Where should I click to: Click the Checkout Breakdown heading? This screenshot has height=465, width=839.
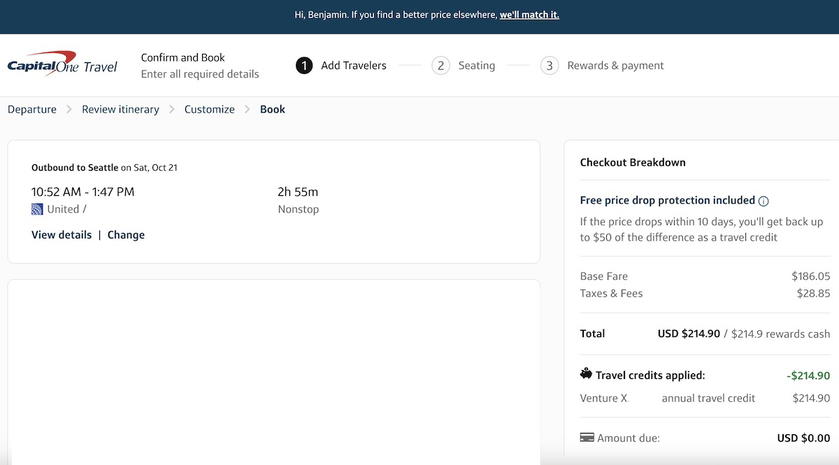[x=632, y=162]
